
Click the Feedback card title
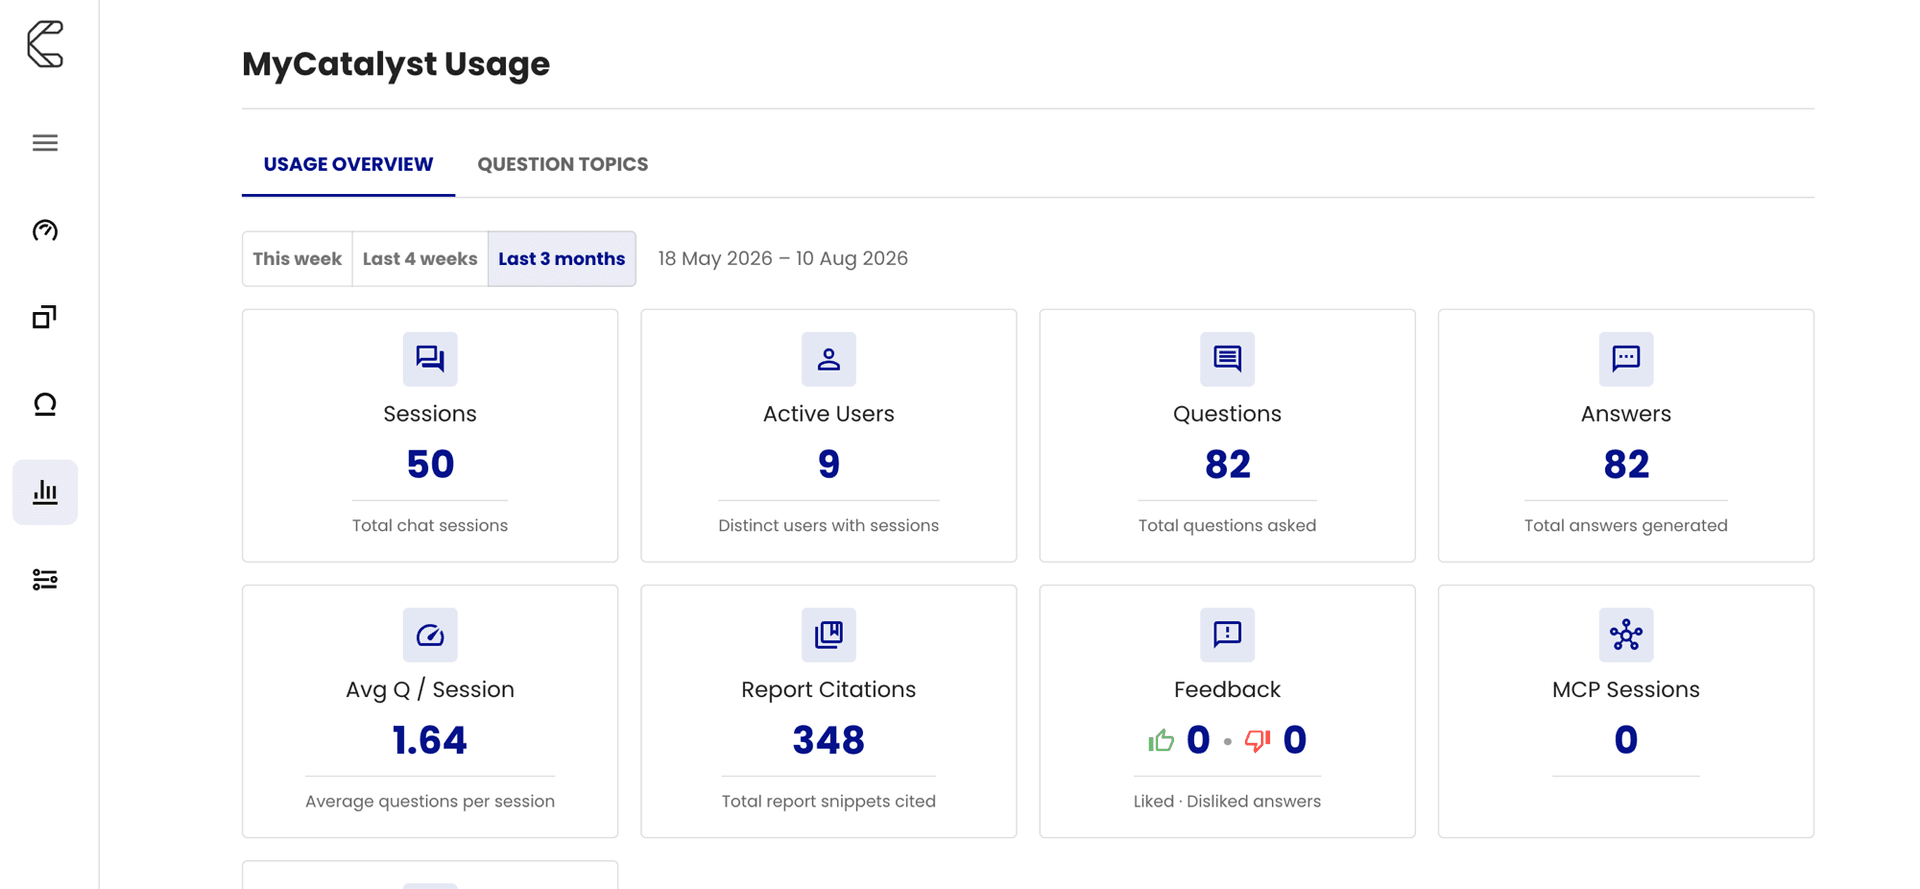[x=1227, y=690]
